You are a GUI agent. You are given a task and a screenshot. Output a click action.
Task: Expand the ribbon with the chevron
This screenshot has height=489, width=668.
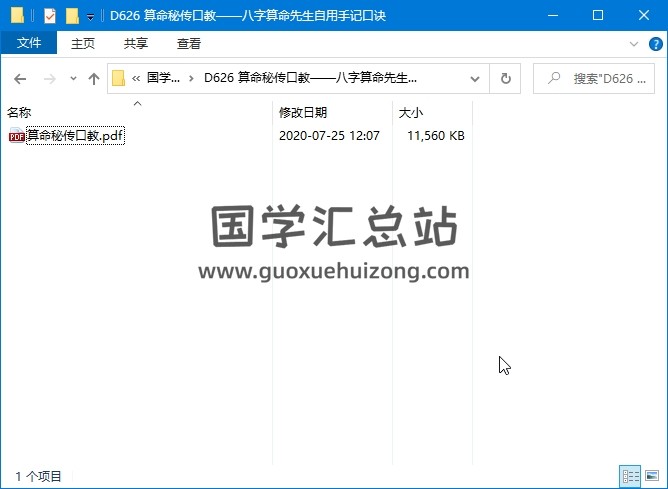point(633,44)
